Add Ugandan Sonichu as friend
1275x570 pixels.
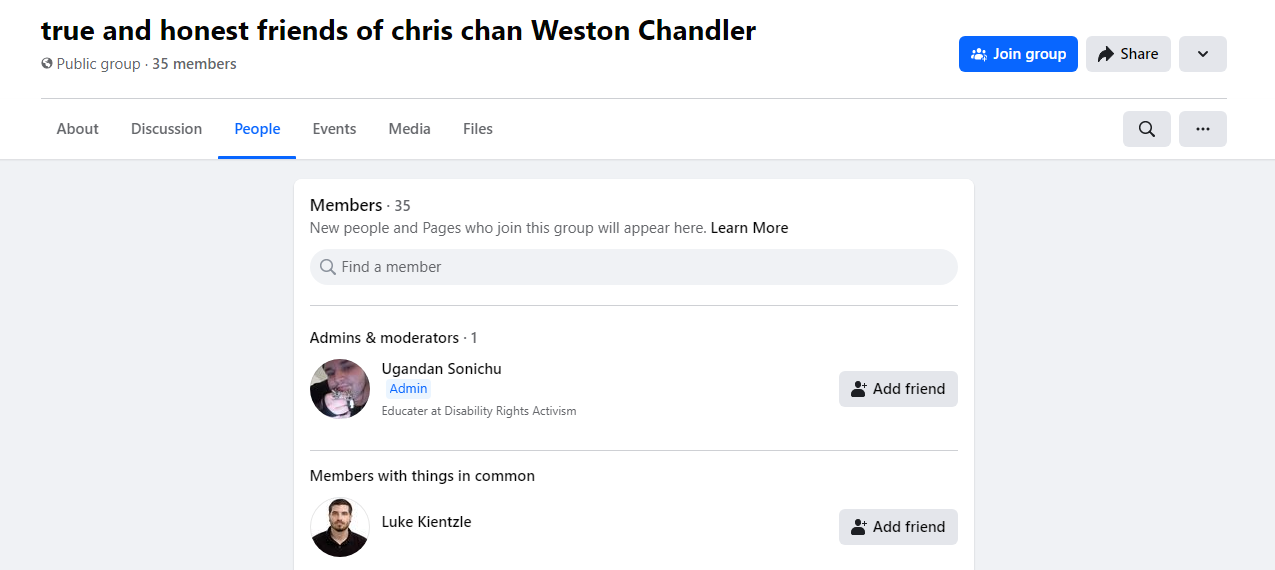coord(898,389)
